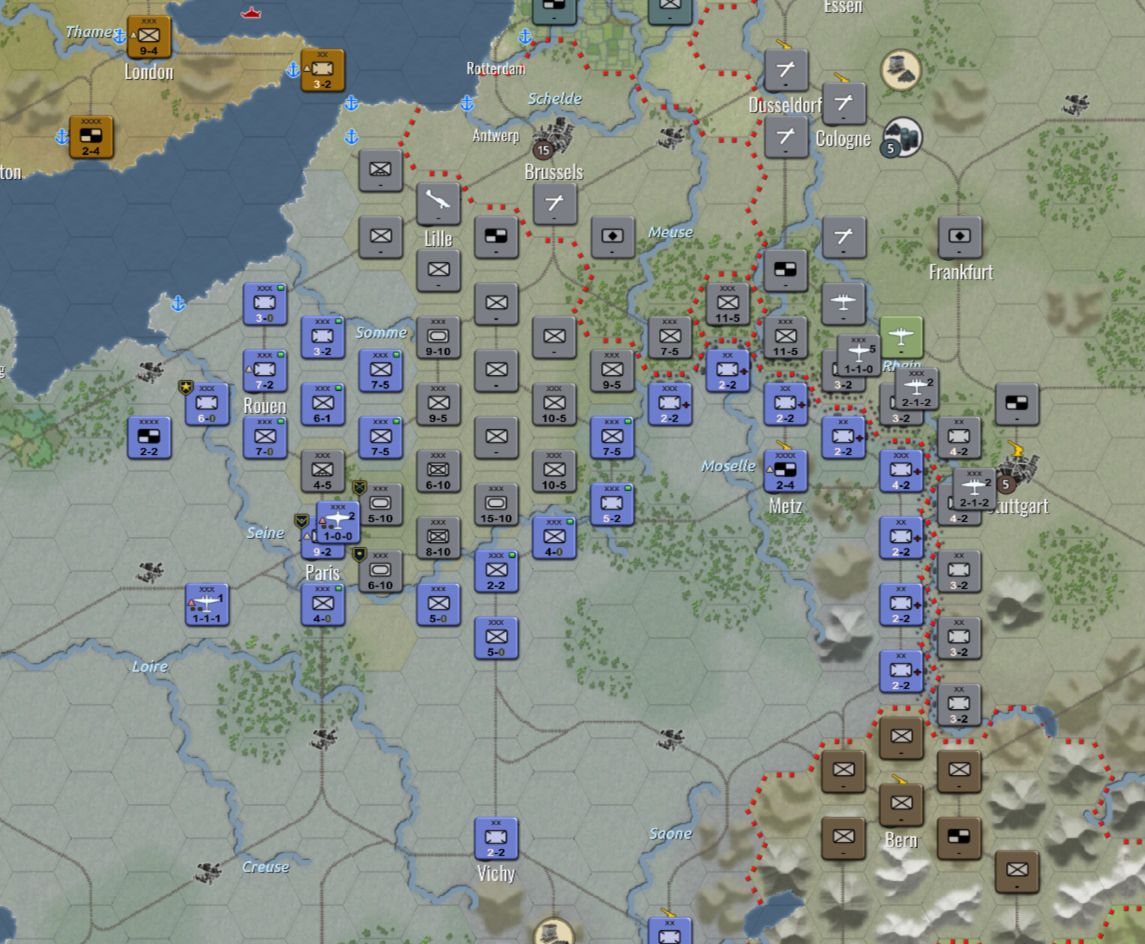The width and height of the screenshot is (1145, 944).
Task: Select the 8-10 mechanized unit
Action: pos(438,538)
